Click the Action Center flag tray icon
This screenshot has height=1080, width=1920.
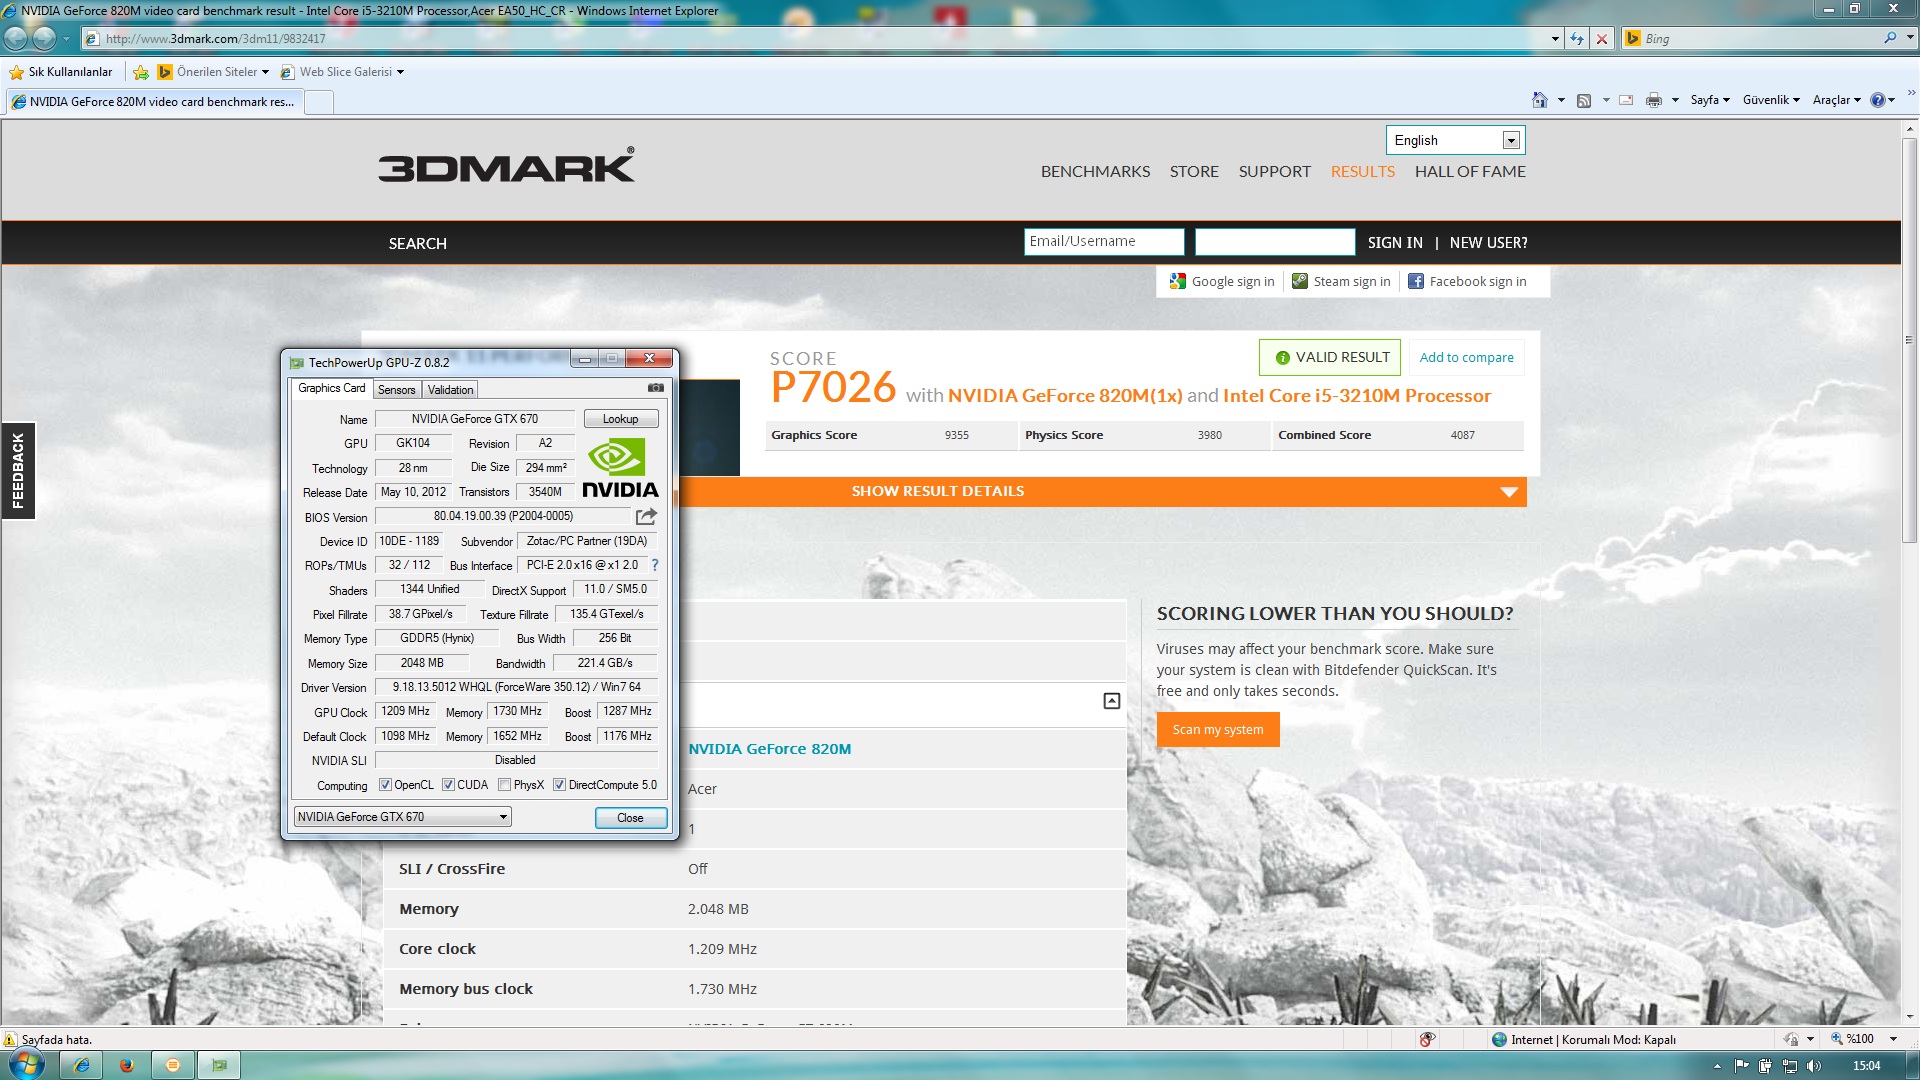[1741, 1066]
